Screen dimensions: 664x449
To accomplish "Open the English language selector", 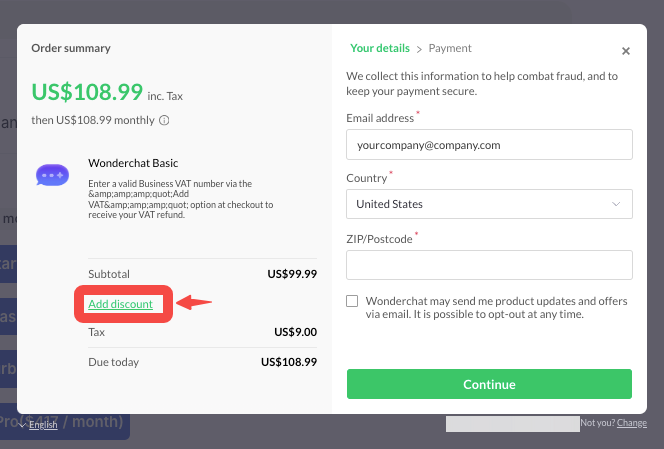I will tap(42, 424).
